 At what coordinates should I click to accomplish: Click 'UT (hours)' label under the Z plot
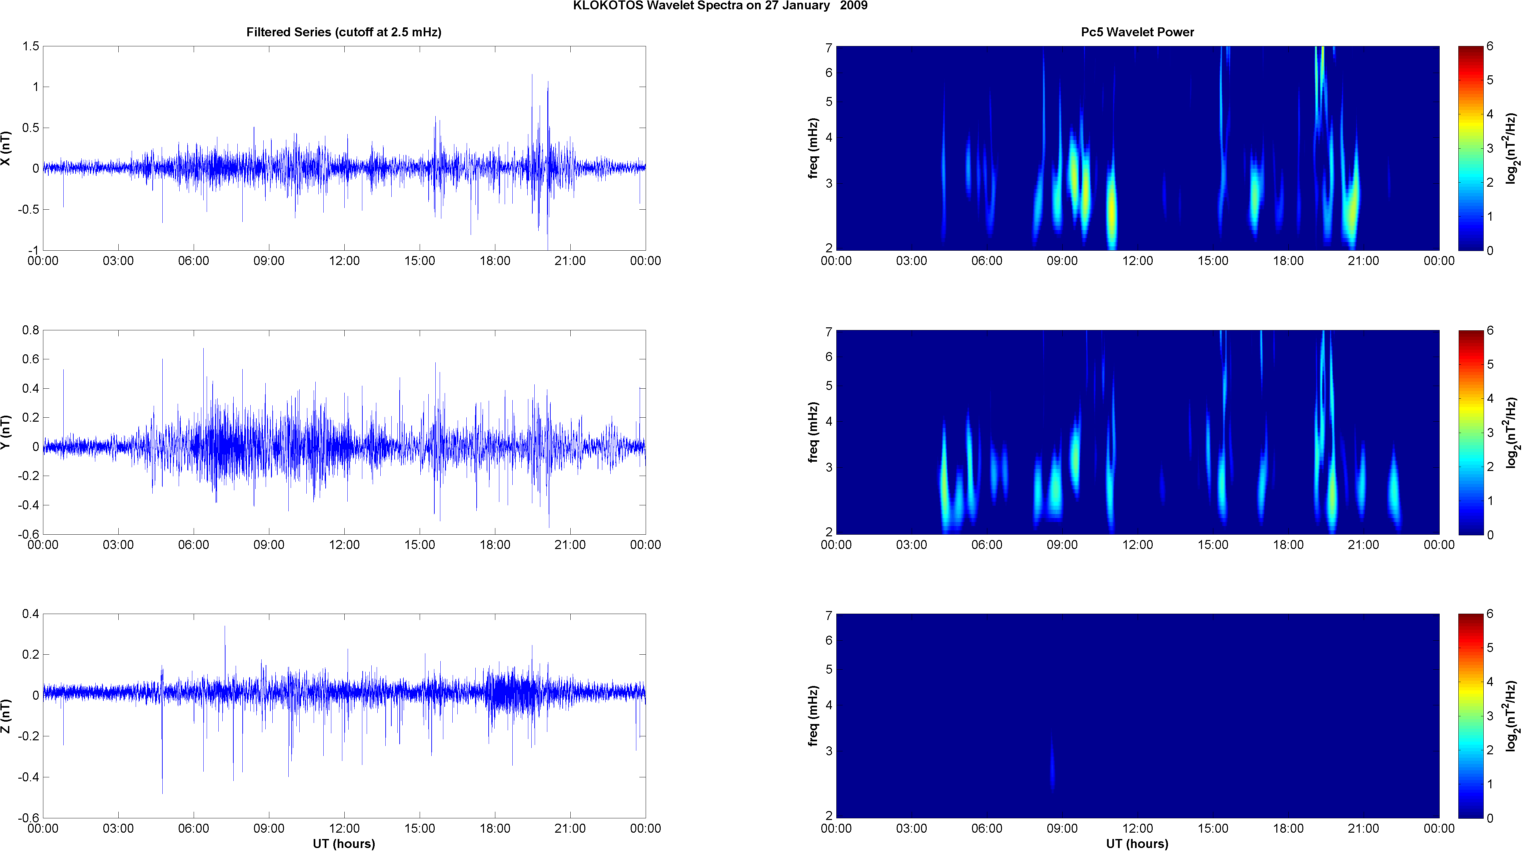point(344,844)
